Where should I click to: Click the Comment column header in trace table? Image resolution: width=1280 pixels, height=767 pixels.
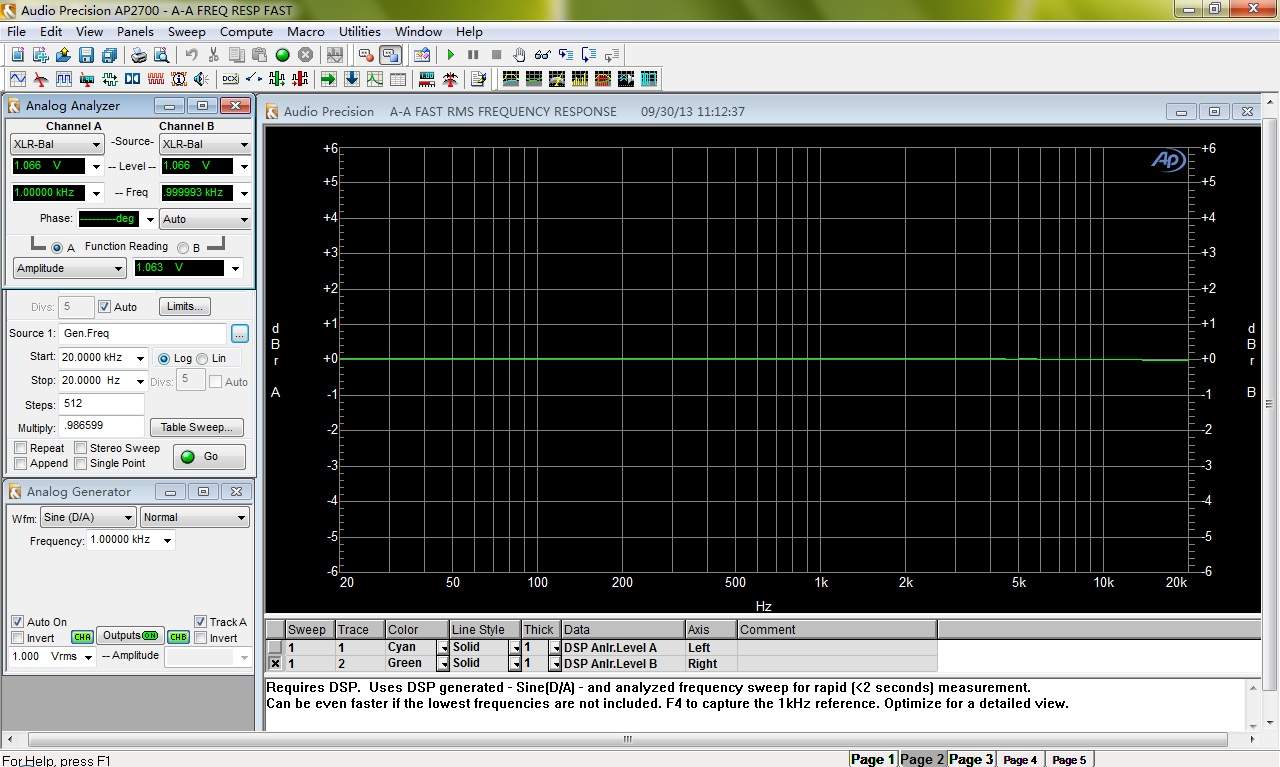pos(837,629)
